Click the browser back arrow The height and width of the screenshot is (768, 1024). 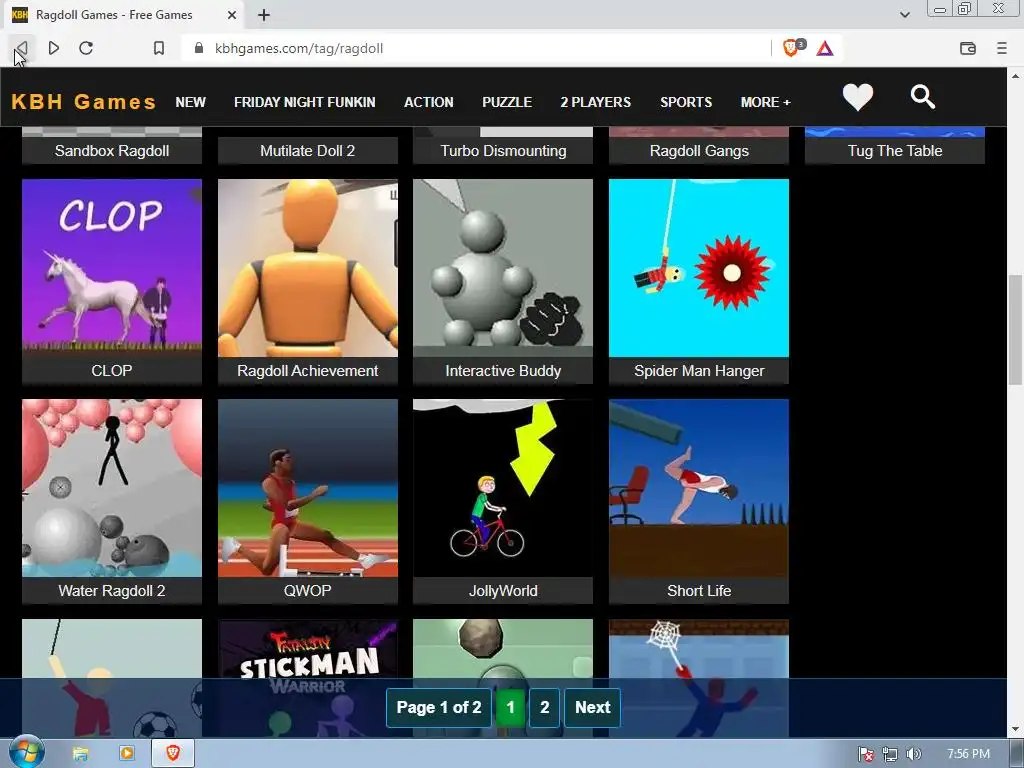22,48
